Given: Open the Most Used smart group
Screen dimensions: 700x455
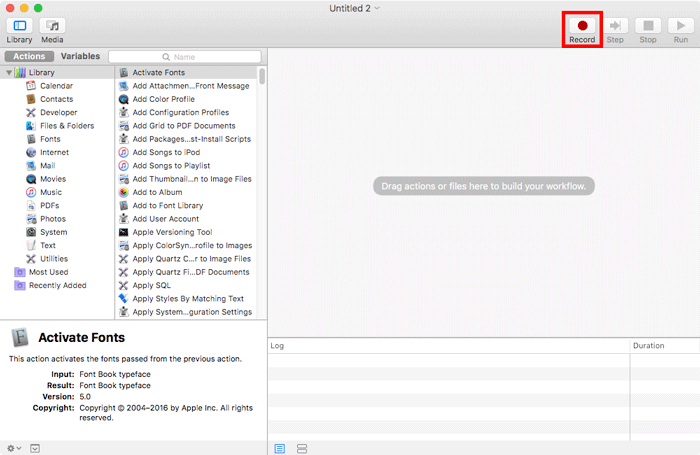Looking at the screenshot, I should (48, 272).
